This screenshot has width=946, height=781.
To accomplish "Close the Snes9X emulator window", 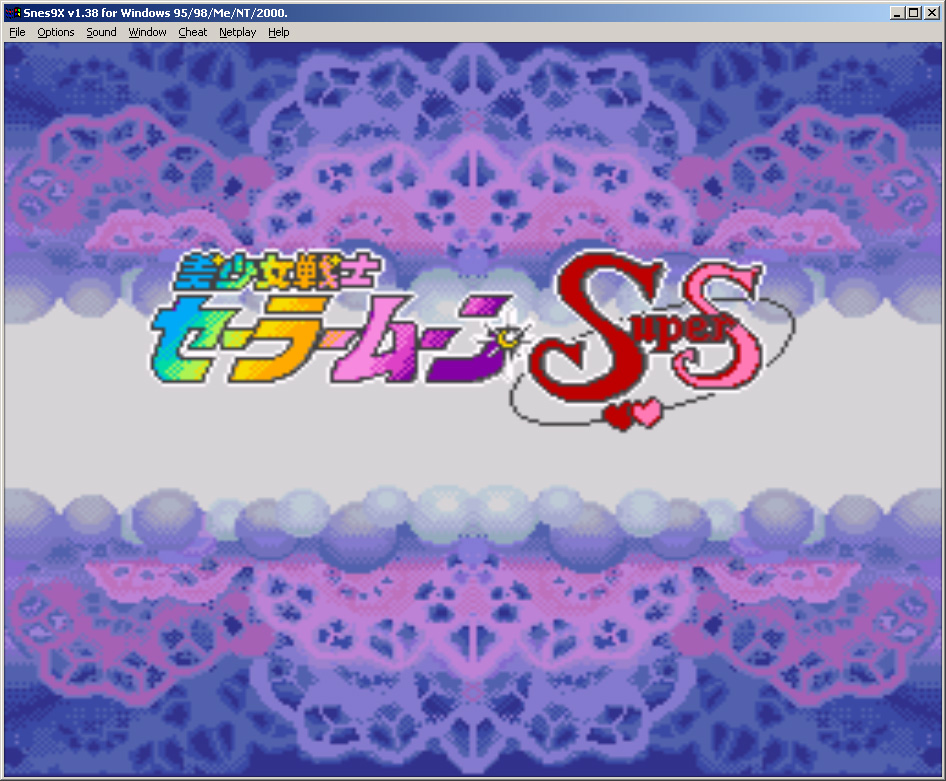I will pos(931,12).
